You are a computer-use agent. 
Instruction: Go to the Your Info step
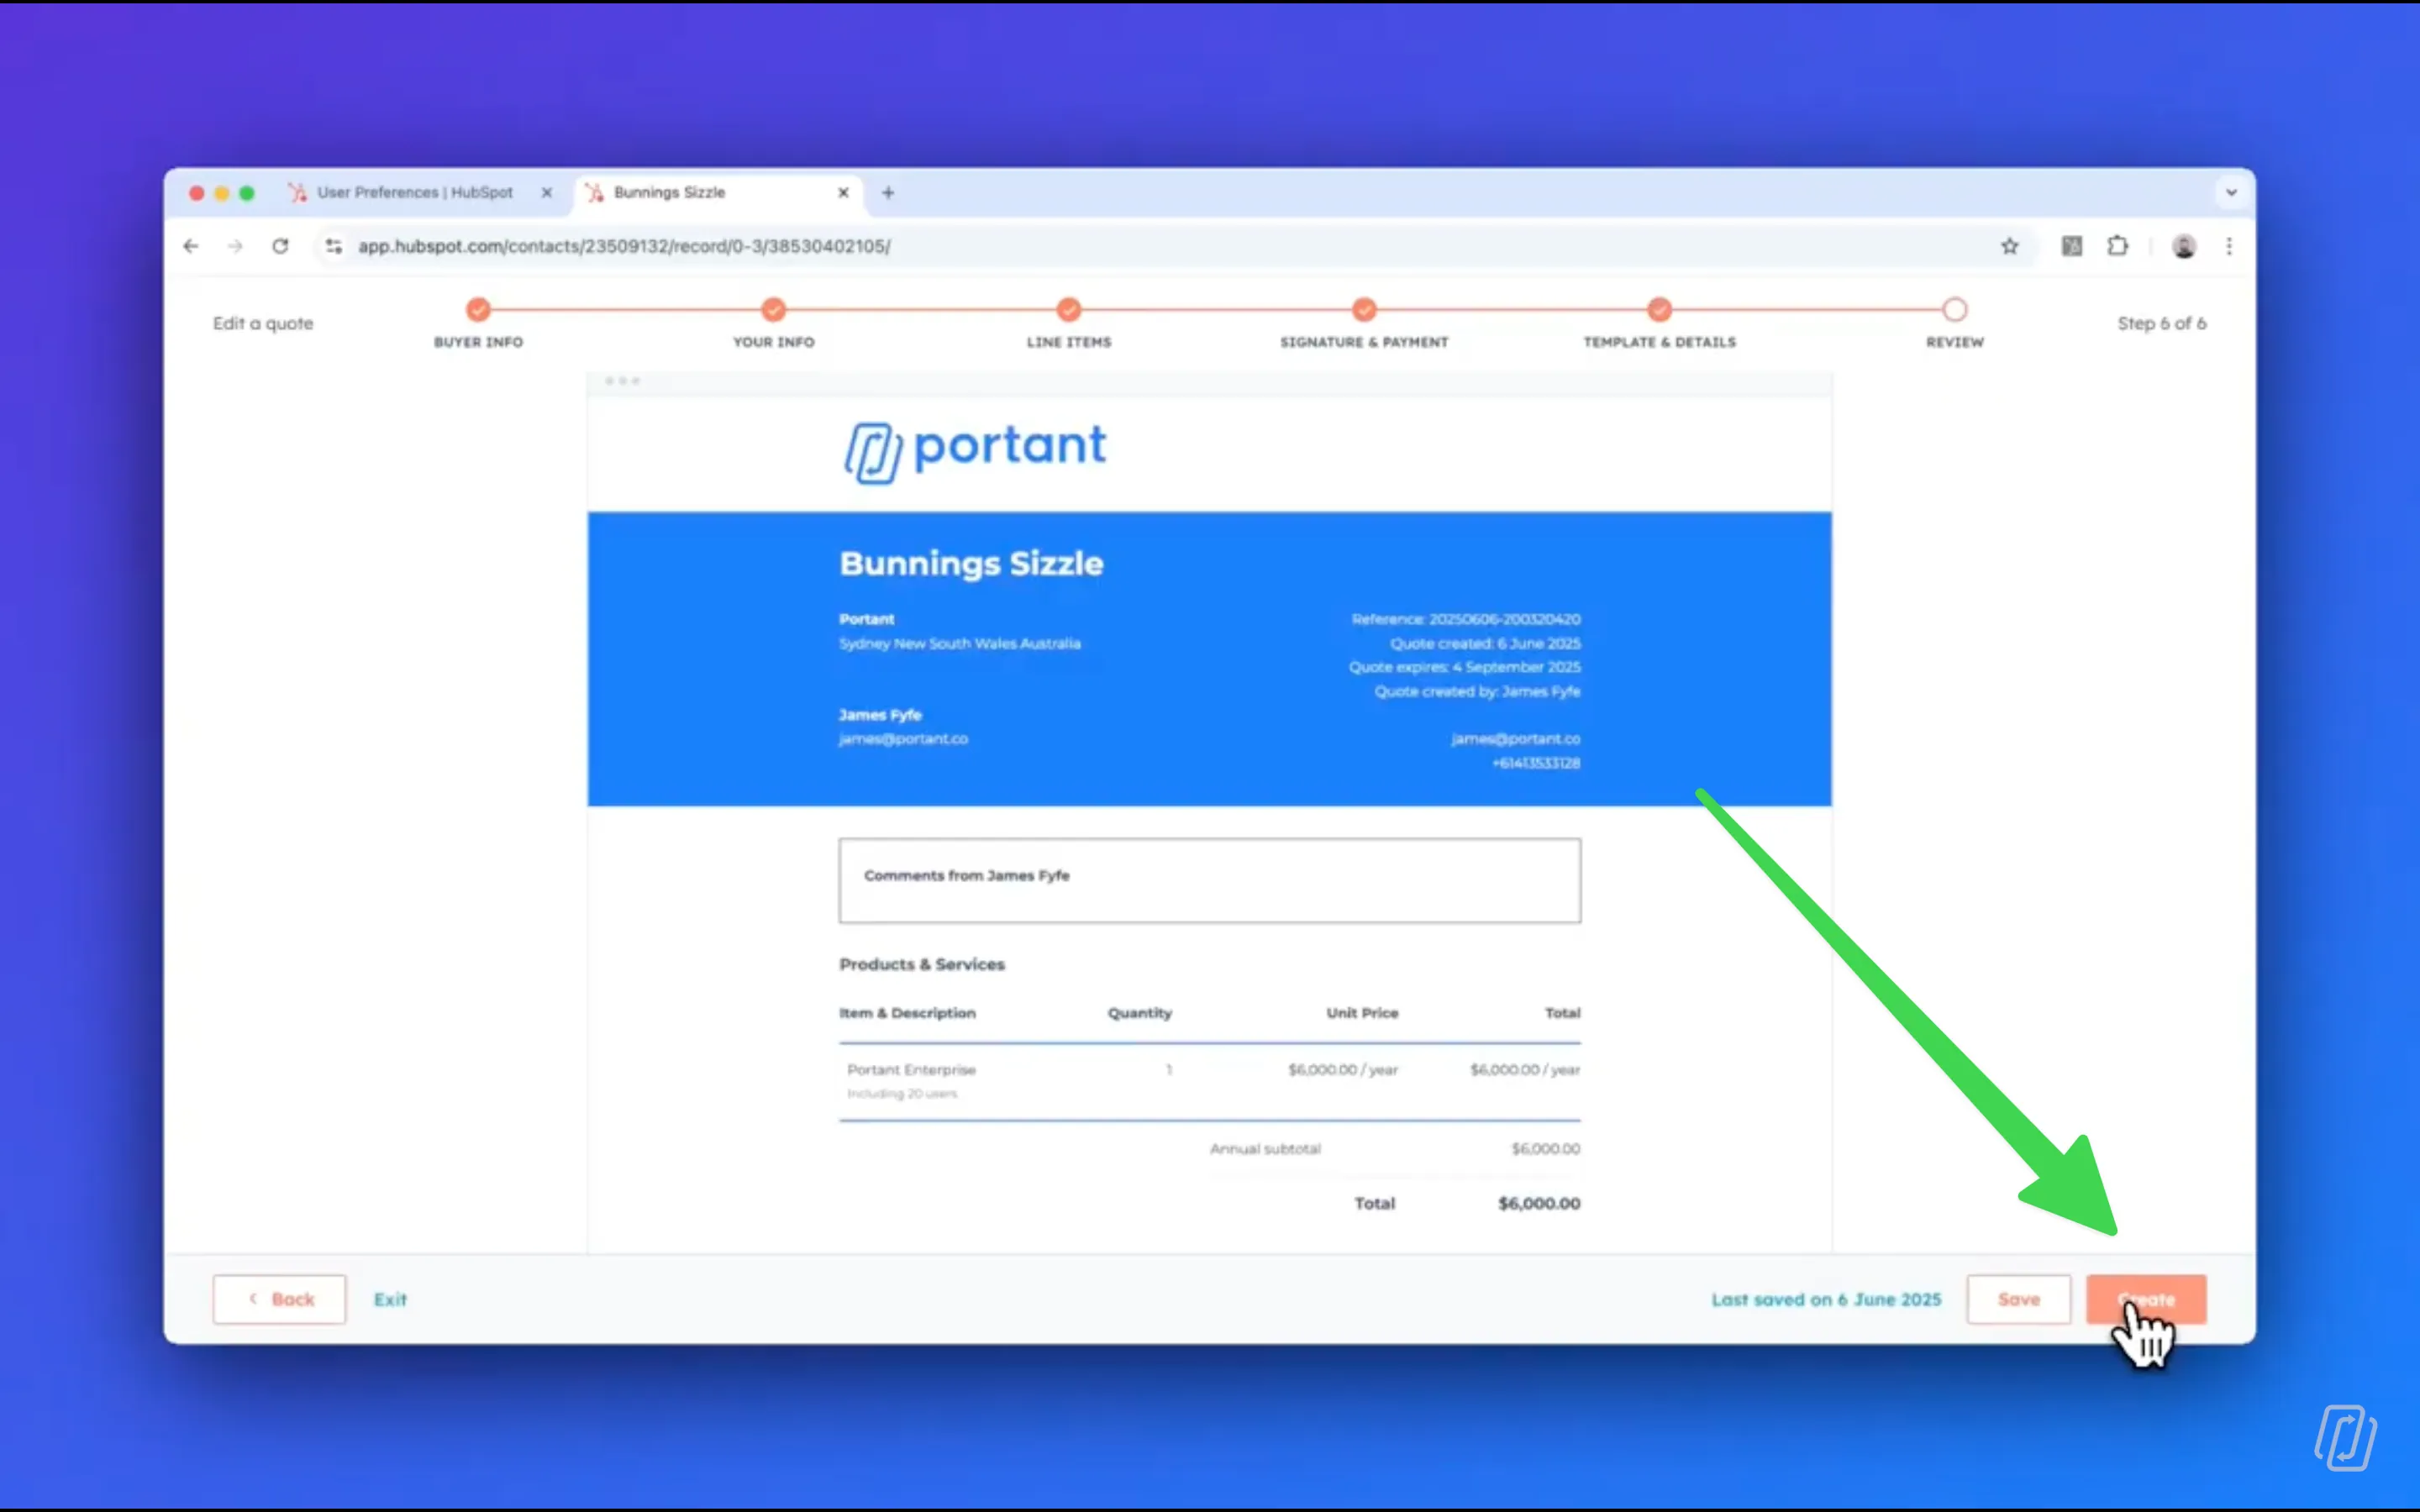(773, 310)
